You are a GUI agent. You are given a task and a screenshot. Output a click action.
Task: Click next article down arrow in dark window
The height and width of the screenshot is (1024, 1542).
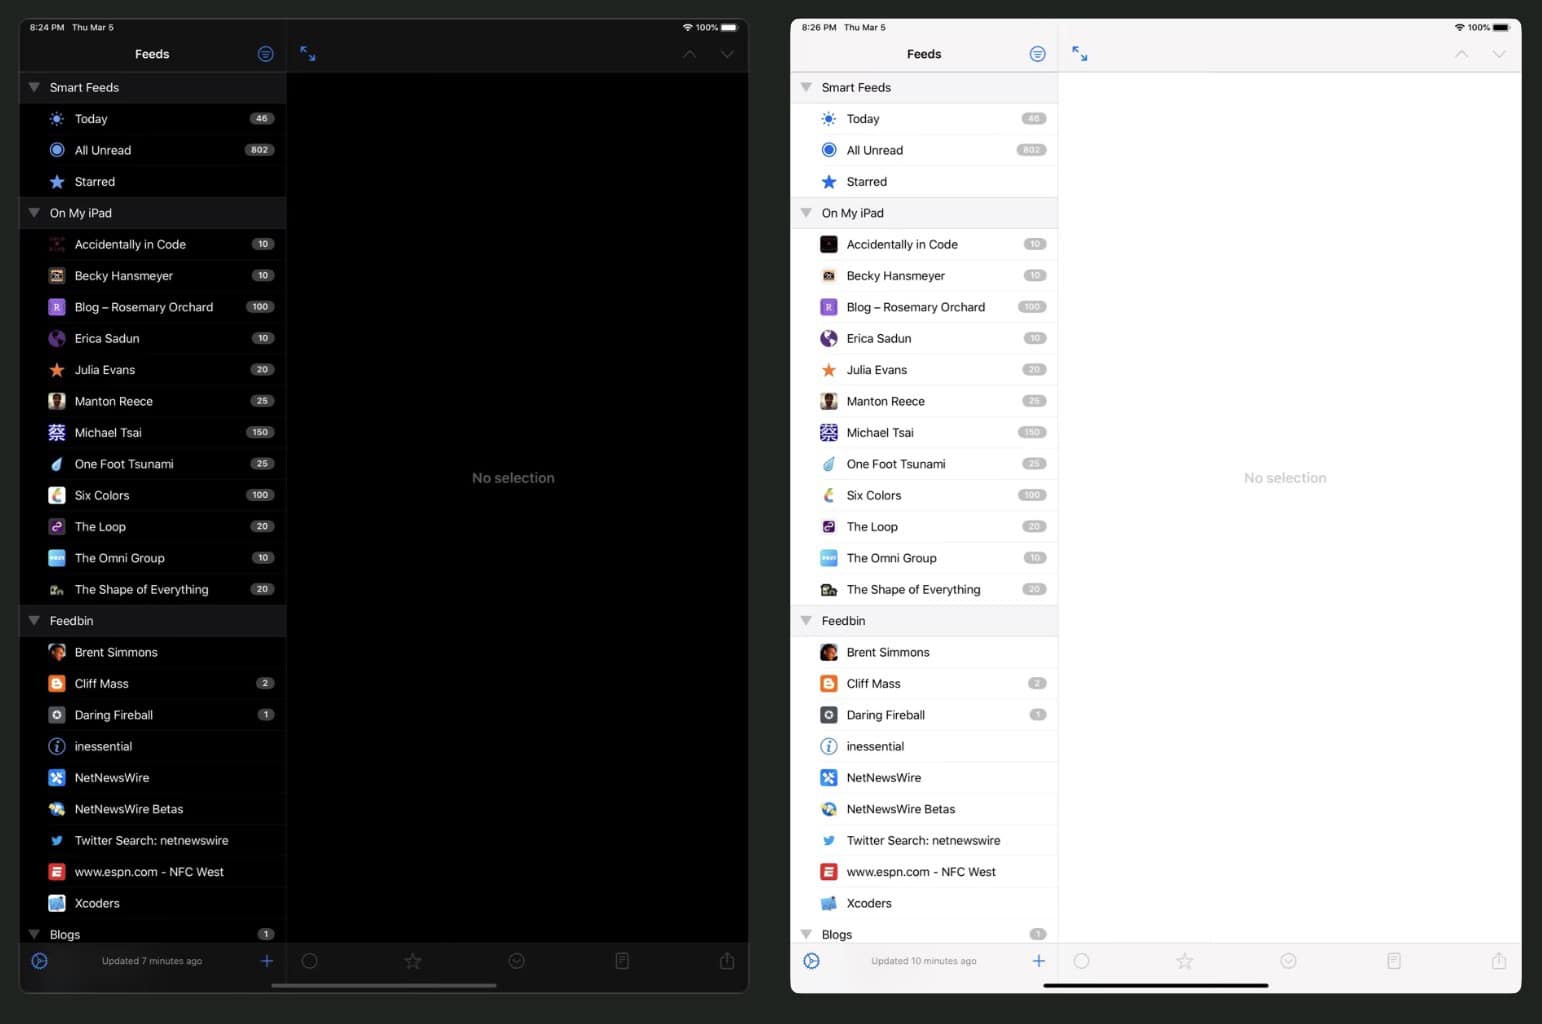pos(727,54)
